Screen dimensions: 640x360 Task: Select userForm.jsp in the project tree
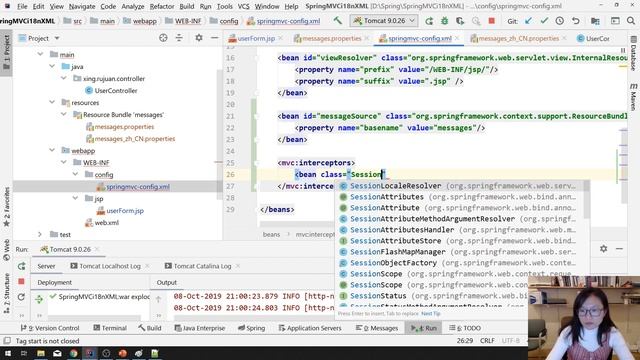click(x=125, y=211)
